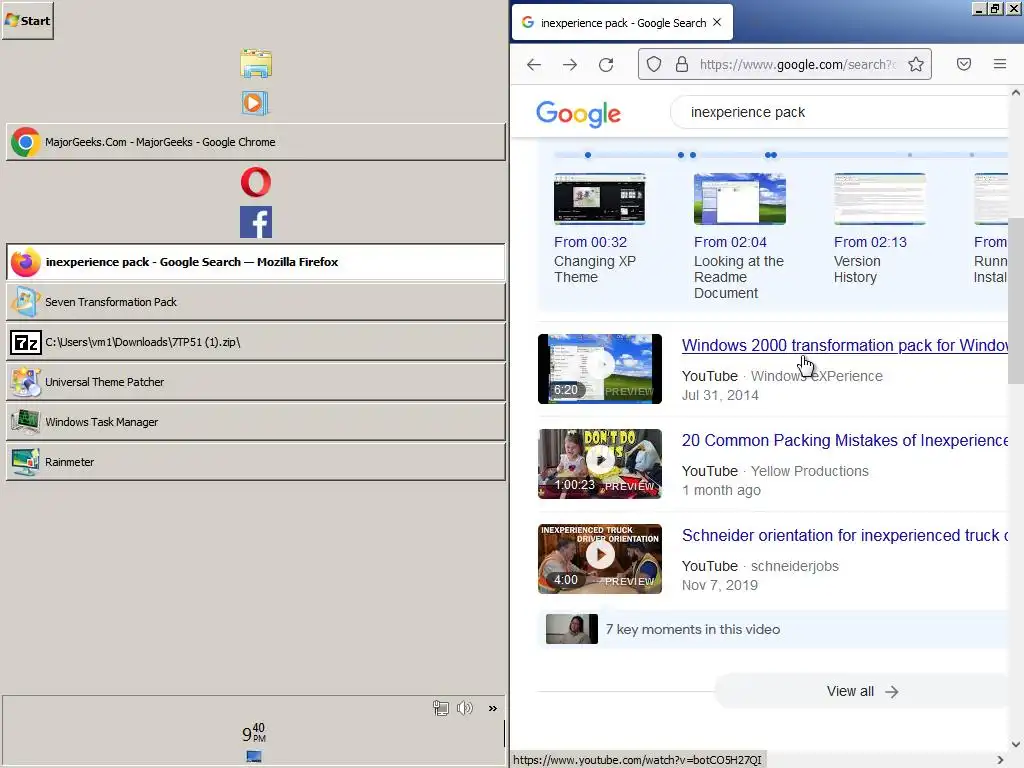Close the inexperience pack Firefox tab
Image resolution: width=1024 pixels, height=768 pixels.
(717, 22)
